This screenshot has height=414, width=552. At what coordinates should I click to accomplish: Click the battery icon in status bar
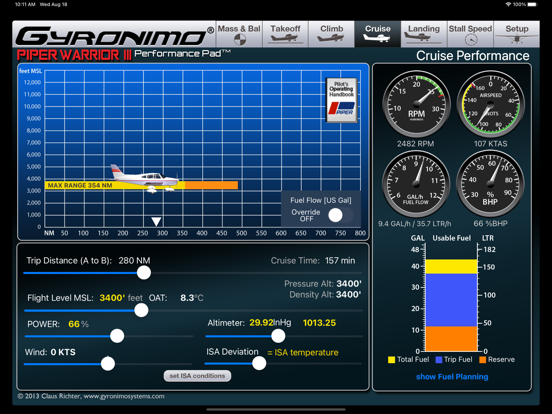(533, 5)
